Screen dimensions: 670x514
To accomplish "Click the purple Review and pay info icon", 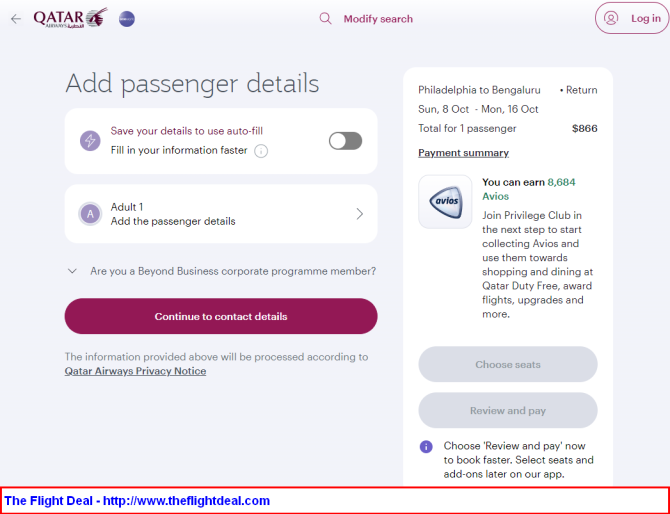I will pos(426,446).
